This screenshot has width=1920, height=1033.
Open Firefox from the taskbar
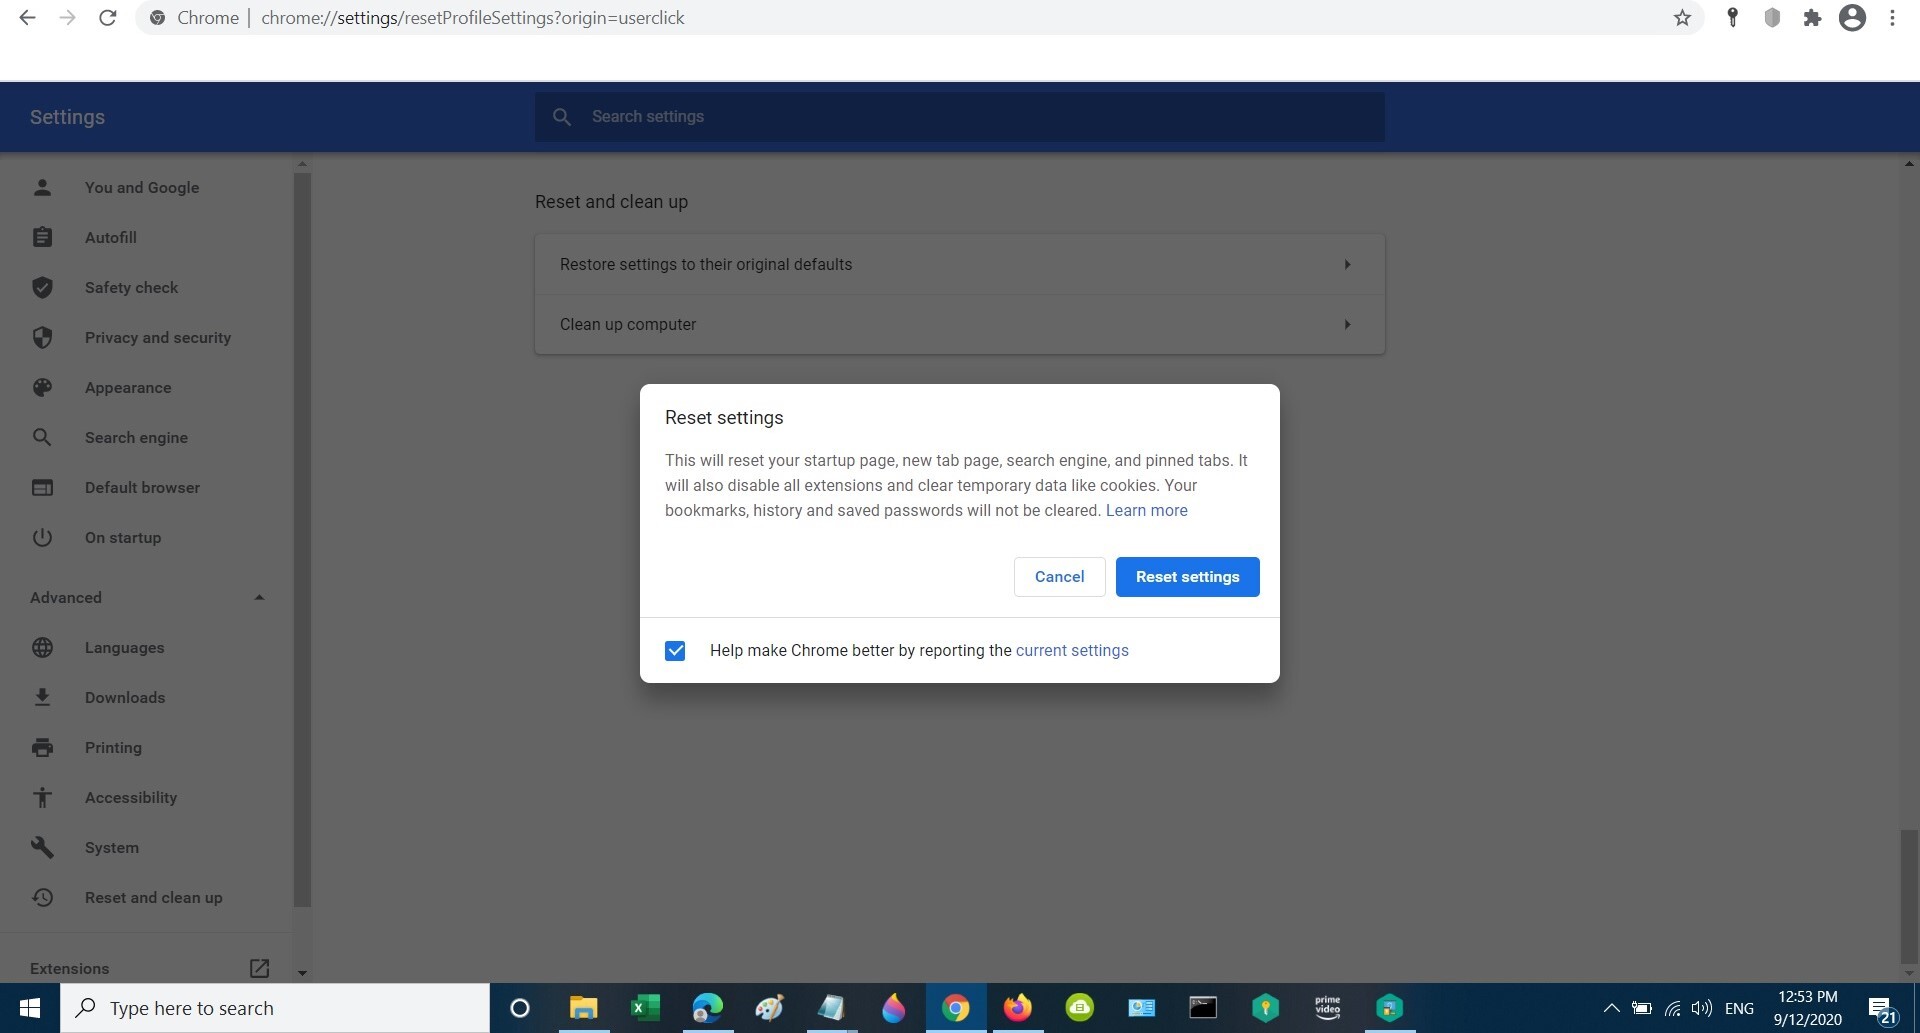1017,1007
